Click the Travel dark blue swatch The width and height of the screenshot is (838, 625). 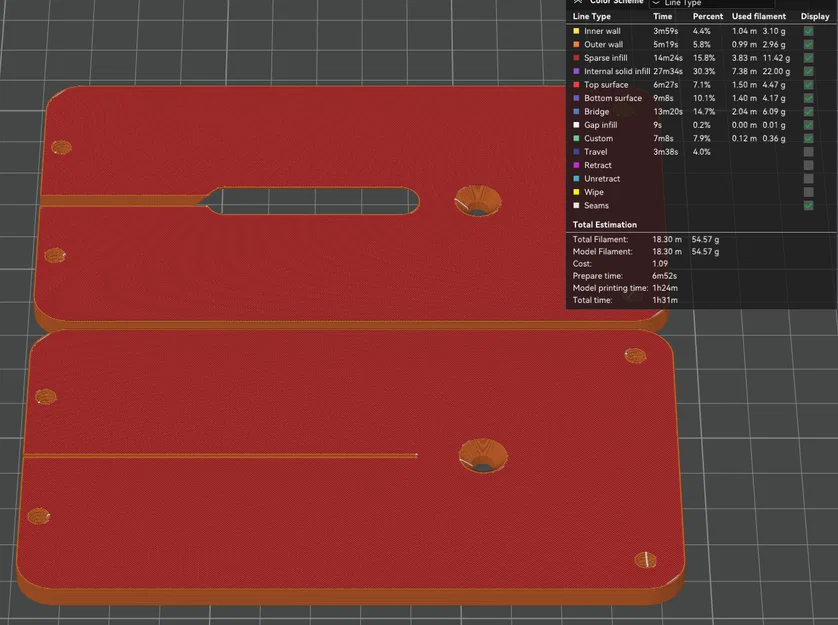click(x=576, y=152)
